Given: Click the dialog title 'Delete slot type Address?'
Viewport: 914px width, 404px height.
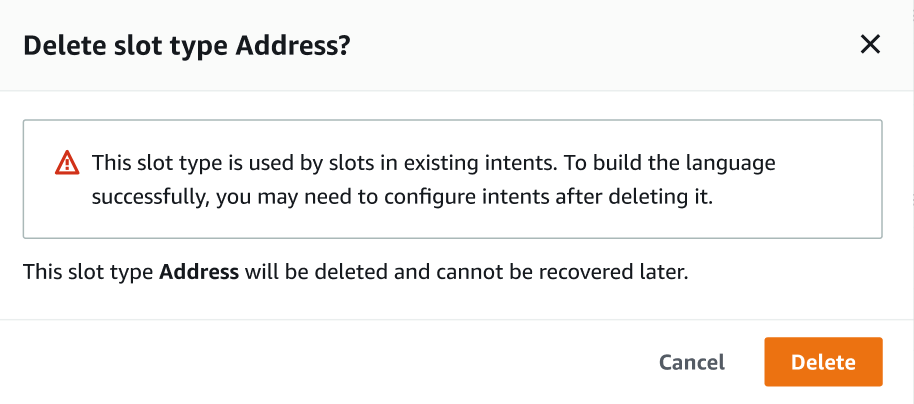Looking at the screenshot, I should click(186, 46).
